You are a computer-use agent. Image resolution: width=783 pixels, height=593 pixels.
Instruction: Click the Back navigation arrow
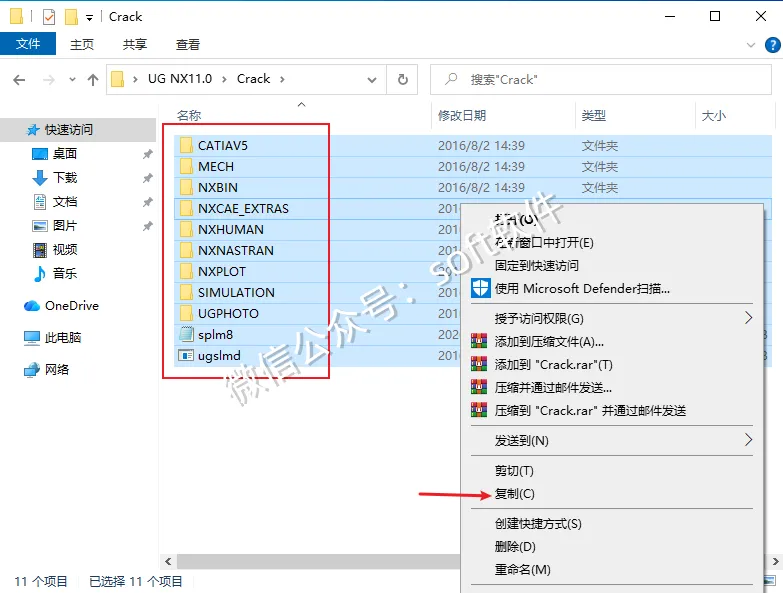19,80
